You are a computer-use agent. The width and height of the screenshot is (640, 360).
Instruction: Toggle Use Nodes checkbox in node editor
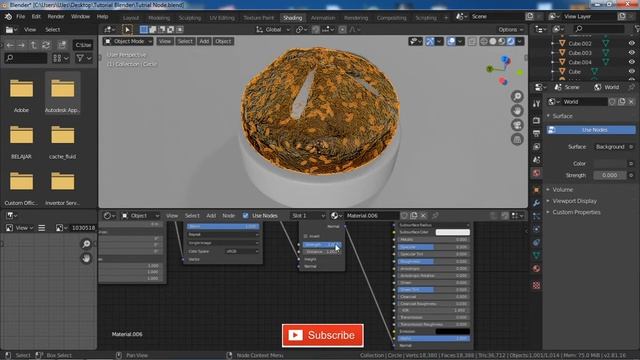[x=246, y=216]
